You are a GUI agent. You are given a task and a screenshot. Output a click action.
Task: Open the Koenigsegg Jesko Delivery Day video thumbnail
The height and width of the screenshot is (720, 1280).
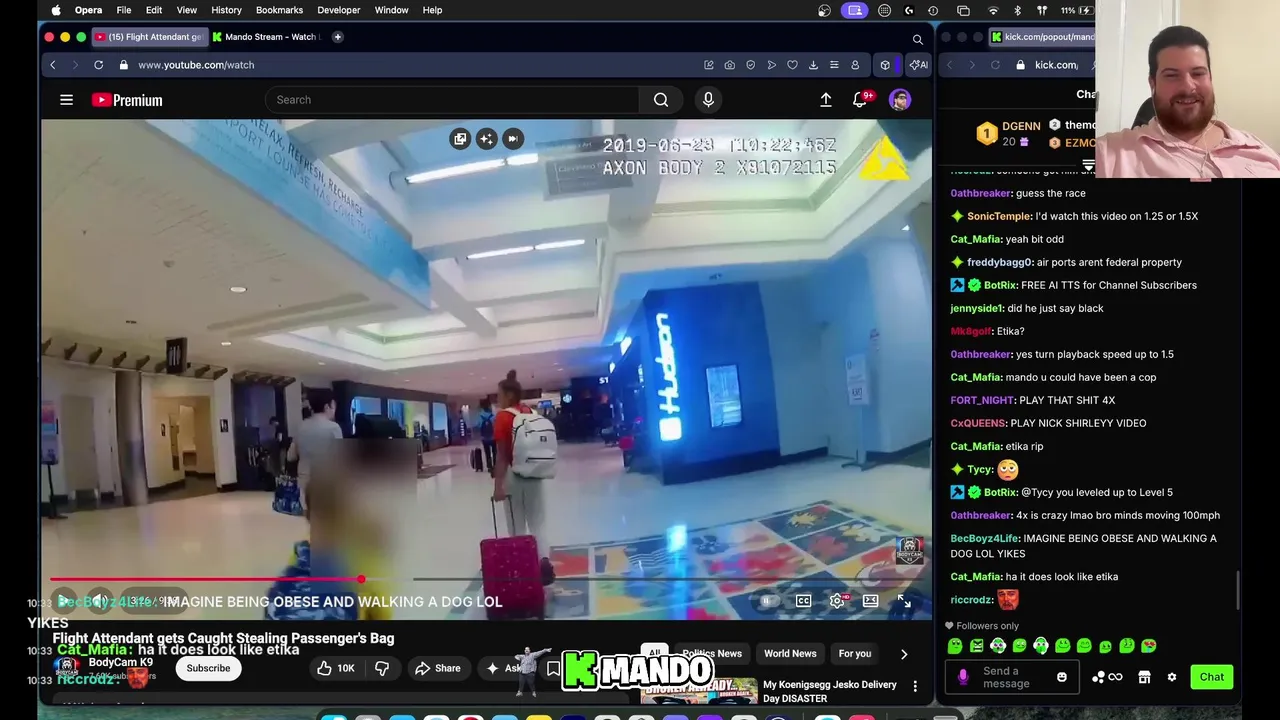point(700,691)
